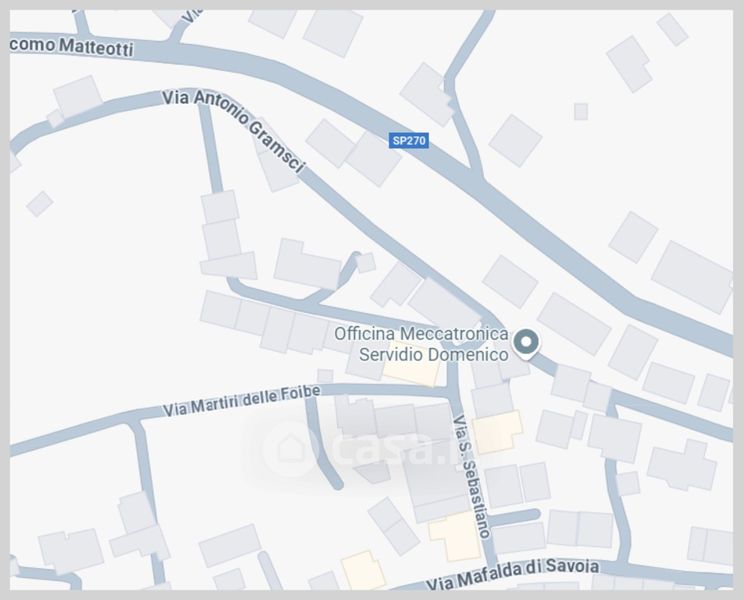Click the Giacomo Matteotti street label

pos(71,47)
